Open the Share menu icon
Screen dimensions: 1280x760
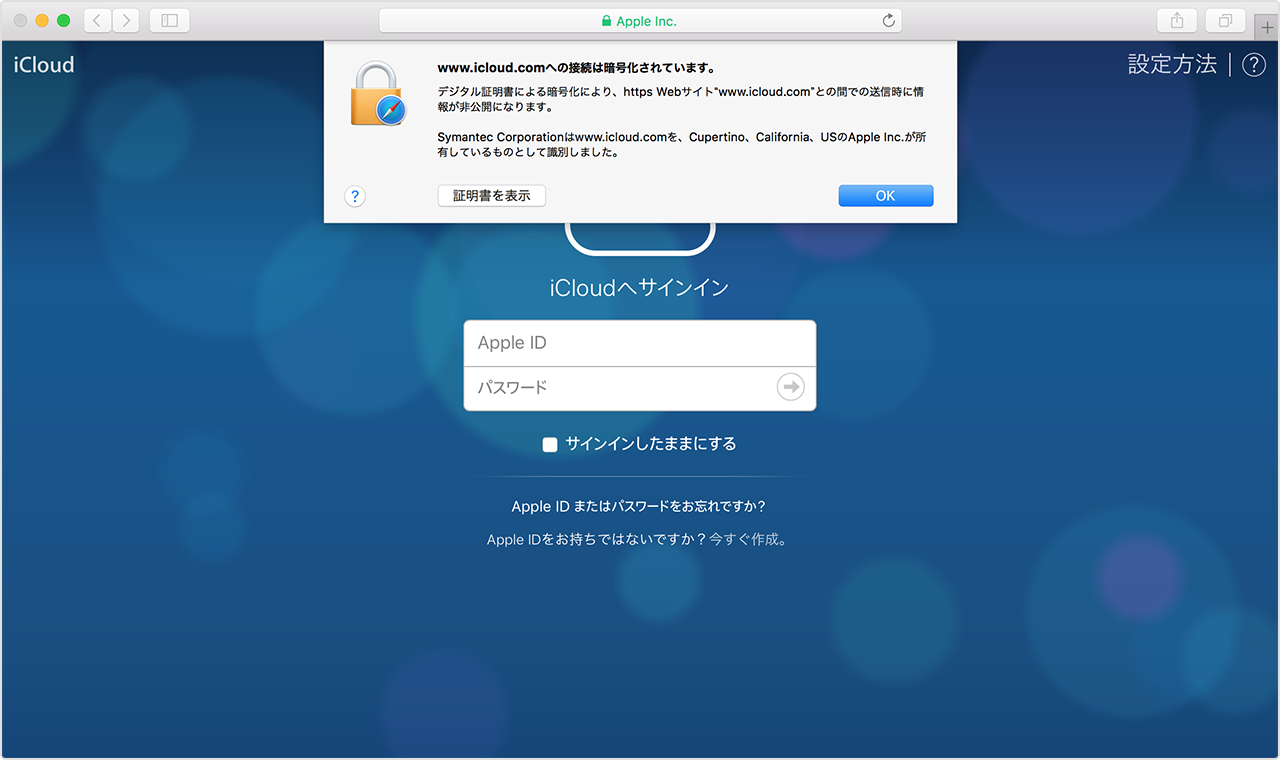tap(1176, 20)
